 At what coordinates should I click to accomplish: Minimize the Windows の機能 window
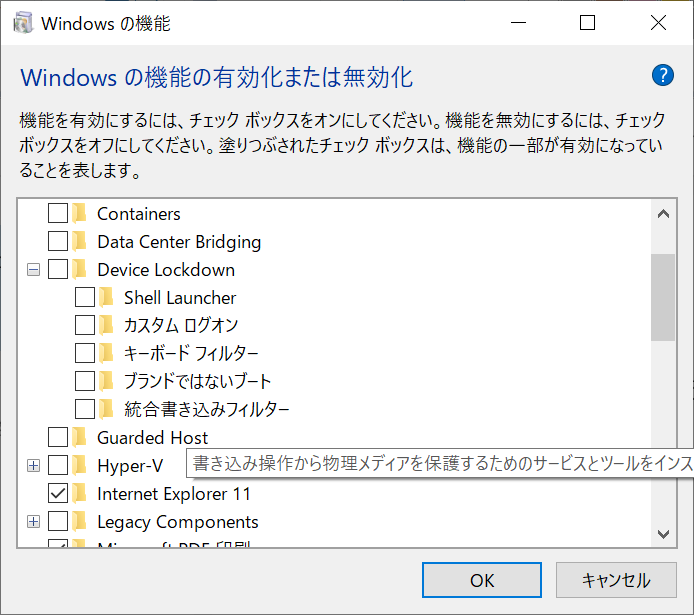(518, 23)
